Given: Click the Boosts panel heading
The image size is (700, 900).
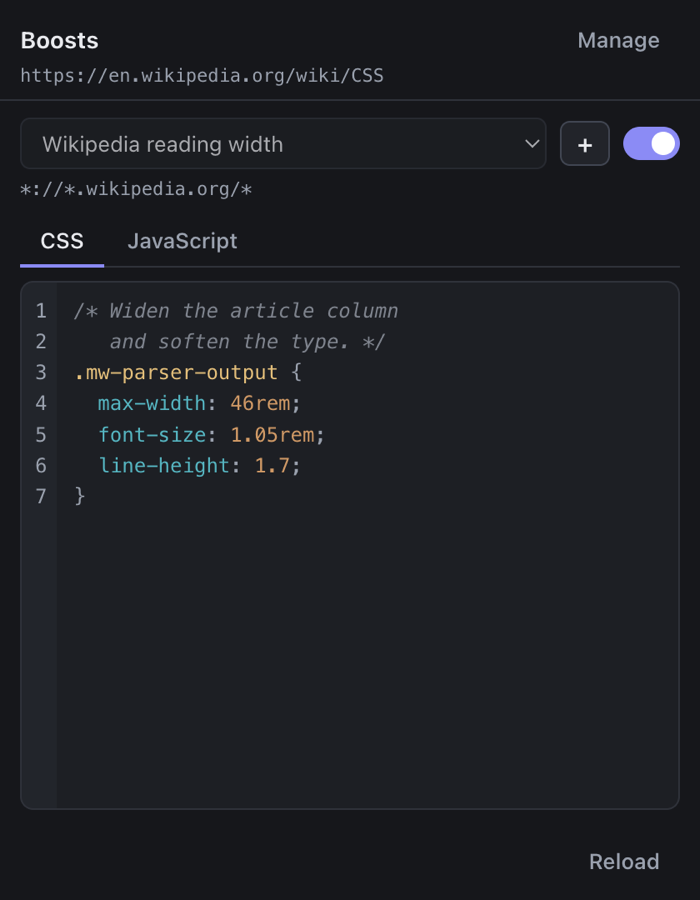Looking at the screenshot, I should (60, 40).
